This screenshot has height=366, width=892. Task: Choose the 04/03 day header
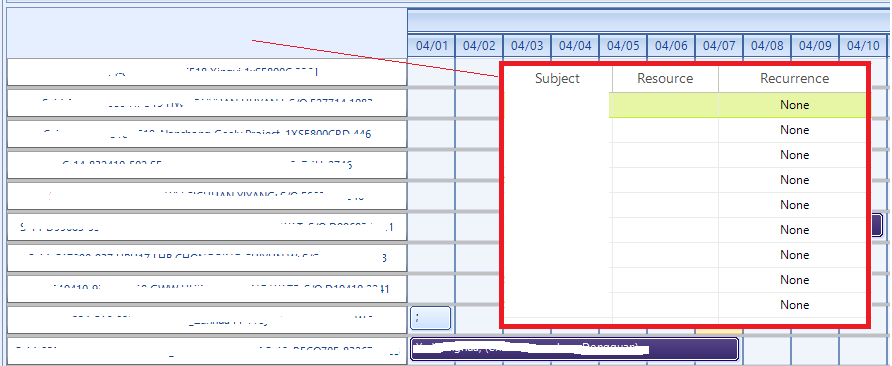tap(527, 46)
